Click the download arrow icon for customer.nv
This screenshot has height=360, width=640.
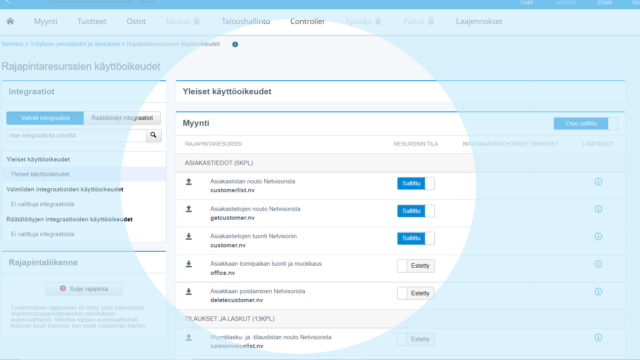pyautogui.click(x=189, y=236)
